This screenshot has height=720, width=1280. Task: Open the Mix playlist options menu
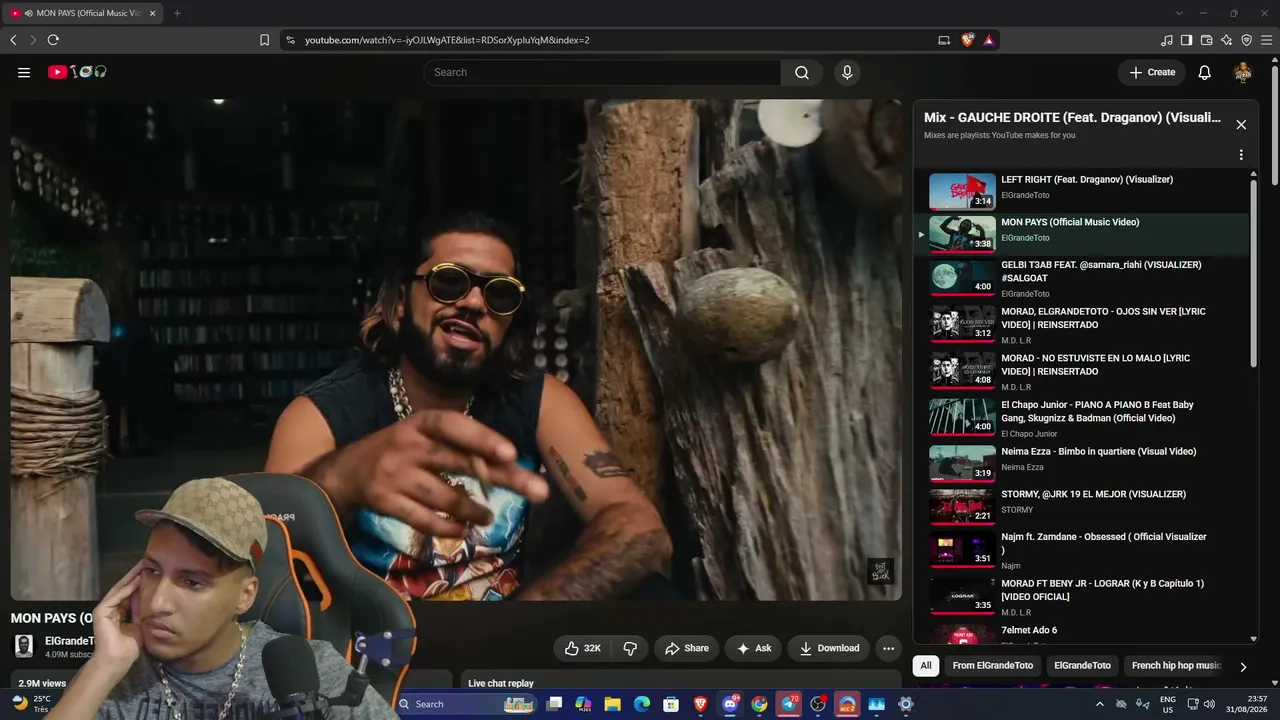point(1241,155)
